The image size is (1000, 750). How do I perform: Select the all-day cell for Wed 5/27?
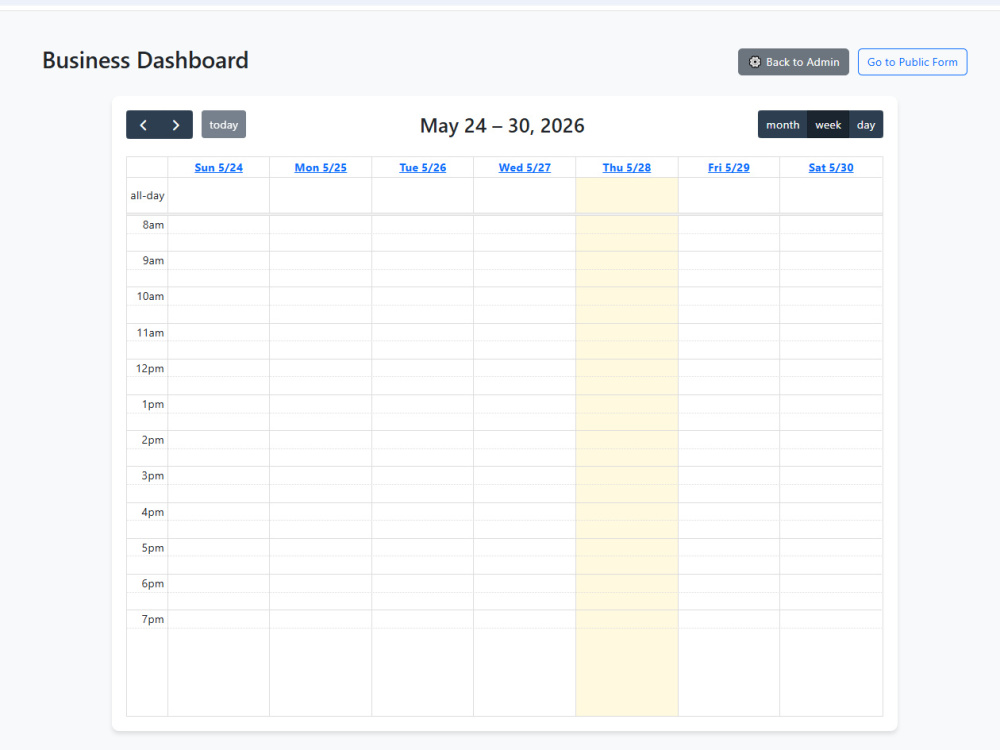(x=525, y=195)
